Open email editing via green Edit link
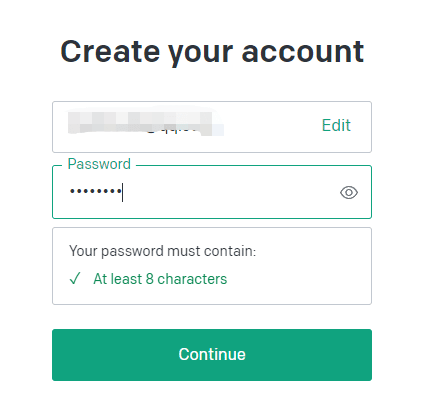Screen dimensions: 429x394 336,125
